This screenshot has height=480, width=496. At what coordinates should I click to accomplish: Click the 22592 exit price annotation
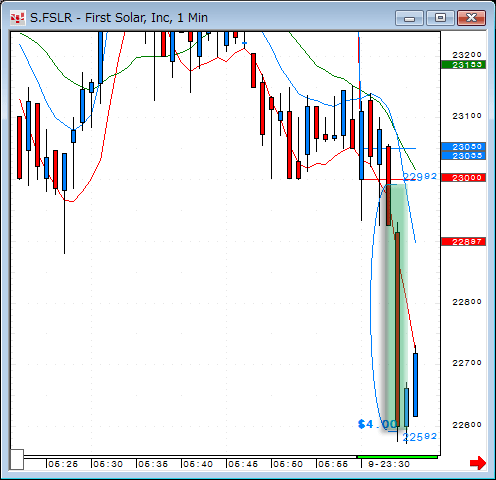(x=420, y=437)
